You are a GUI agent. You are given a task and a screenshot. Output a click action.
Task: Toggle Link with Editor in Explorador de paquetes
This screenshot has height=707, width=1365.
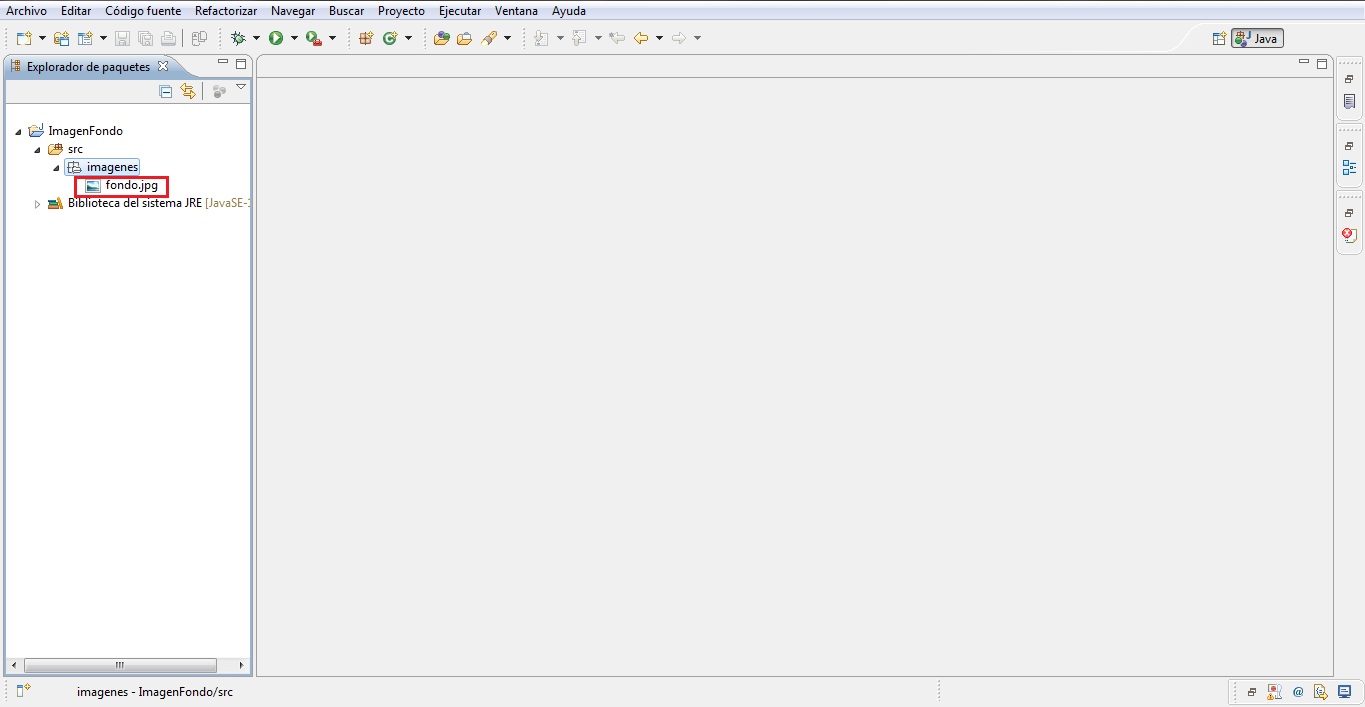click(x=188, y=91)
